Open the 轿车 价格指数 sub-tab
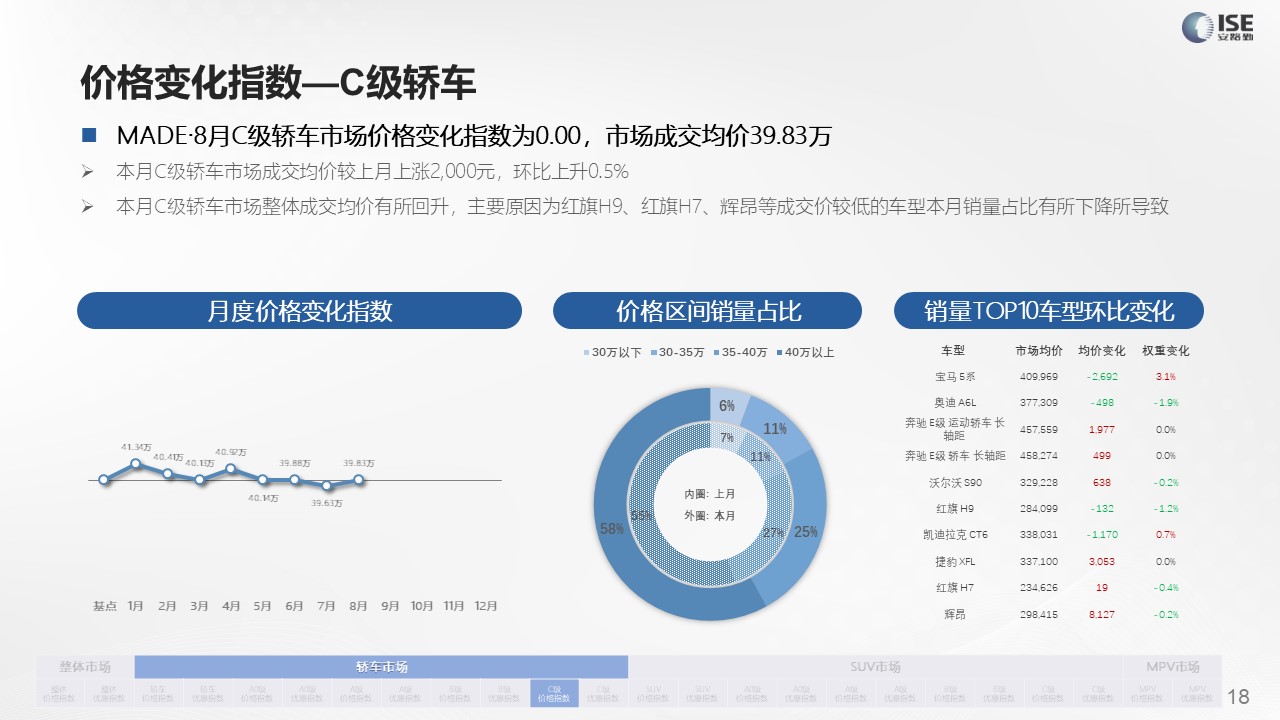 (158, 694)
